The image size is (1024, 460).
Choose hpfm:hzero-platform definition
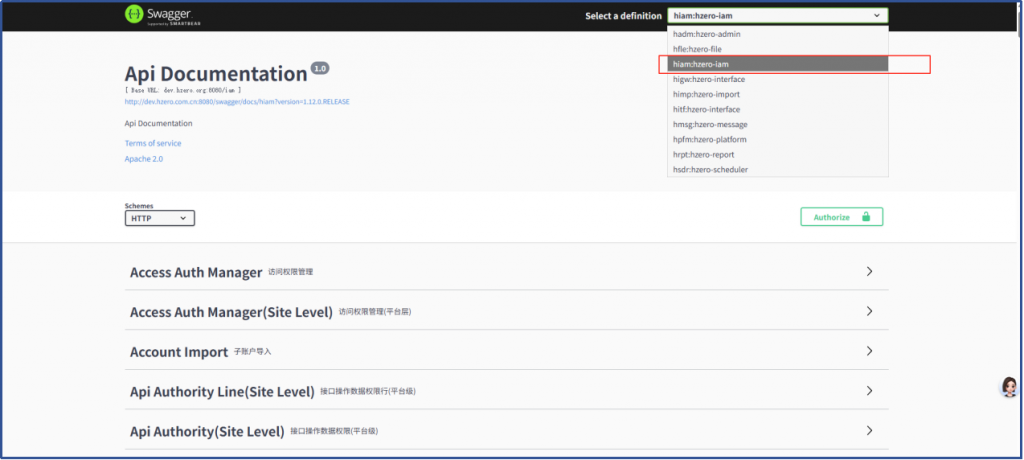click(x=710, y=139)
